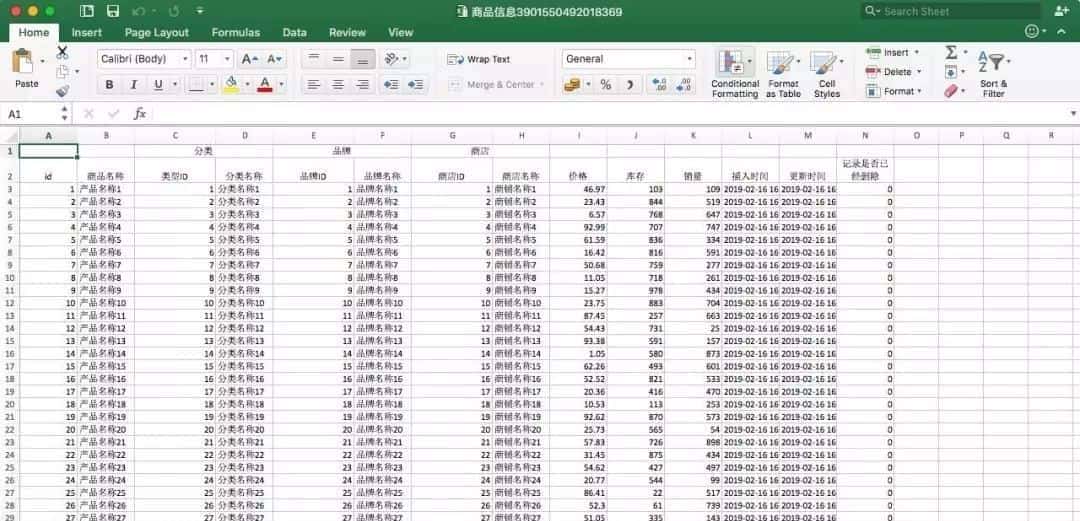Click the Undo arrow in title bar
The width and height of the screenshot is (1080, 521).
point(140,11)
